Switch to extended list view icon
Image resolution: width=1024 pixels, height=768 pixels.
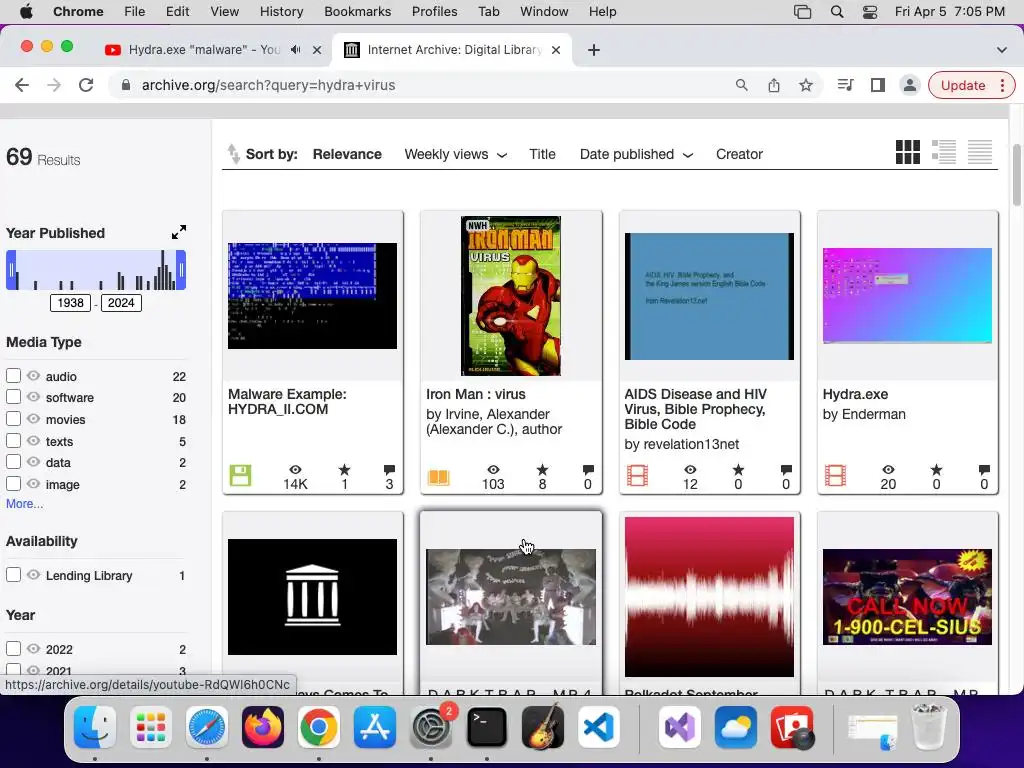[x=944, y=152]
